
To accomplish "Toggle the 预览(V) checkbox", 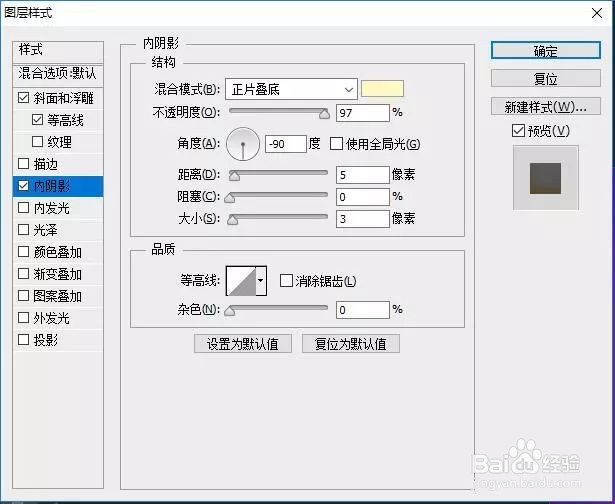I will pos(518,131).
